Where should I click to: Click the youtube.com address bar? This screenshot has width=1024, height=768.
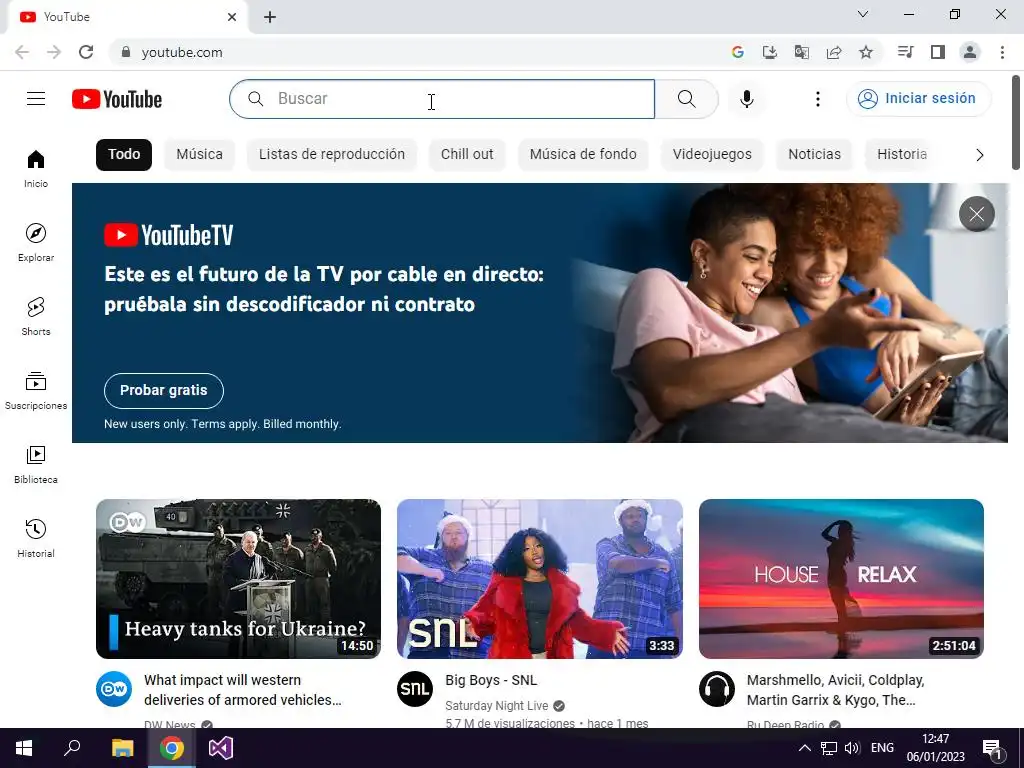click(418, 52)
